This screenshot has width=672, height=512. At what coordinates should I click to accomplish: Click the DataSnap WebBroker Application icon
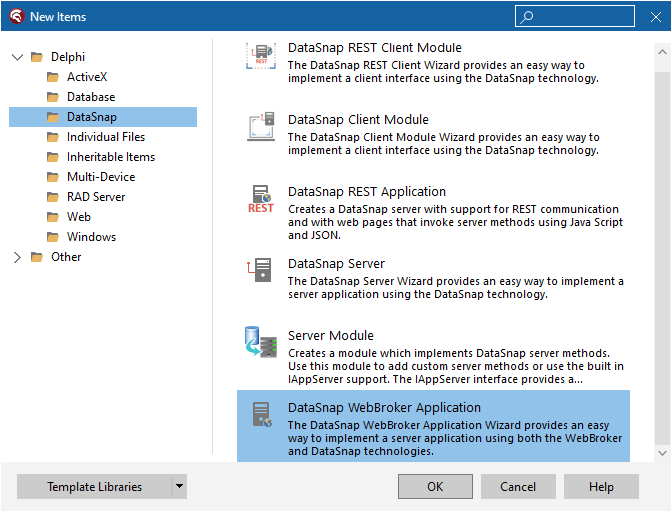[260, 414]
